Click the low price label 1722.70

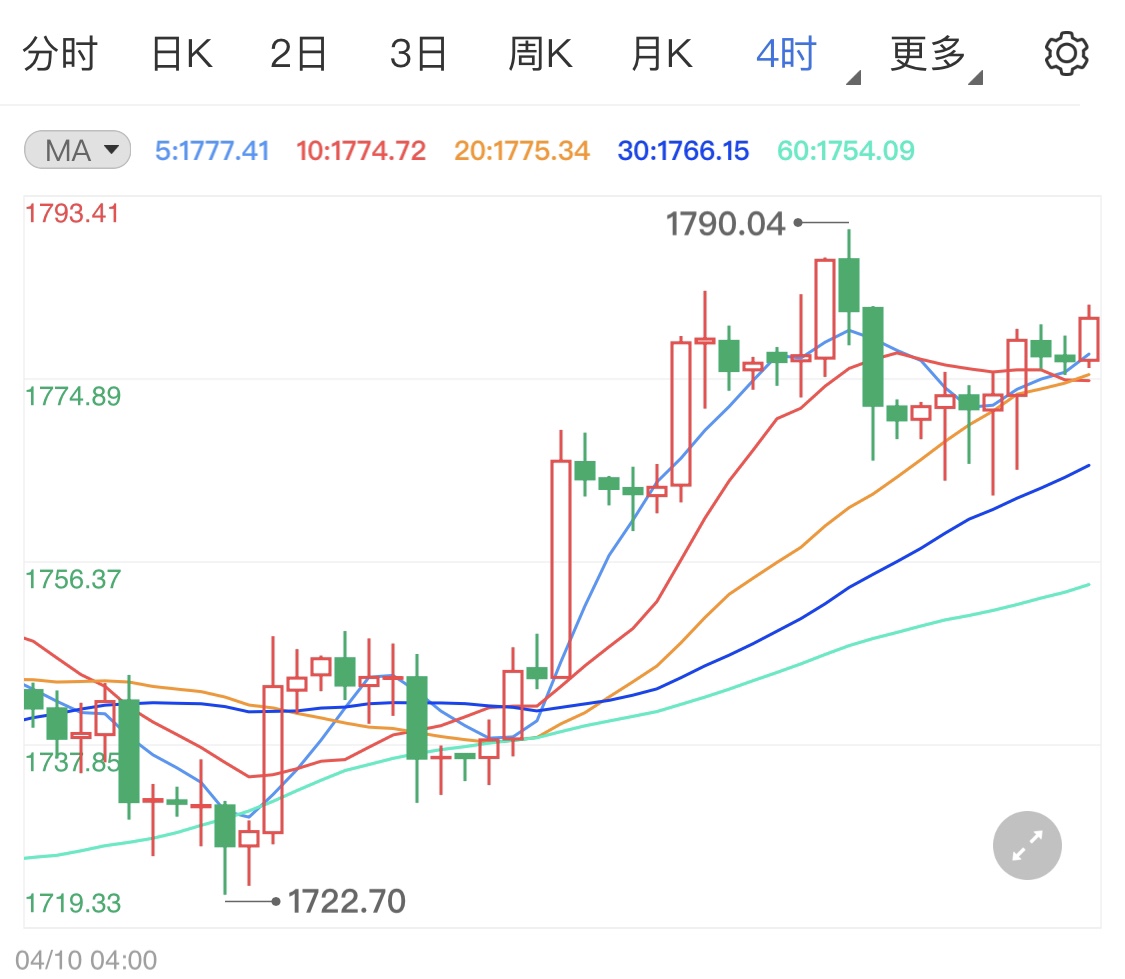[347, 902]
